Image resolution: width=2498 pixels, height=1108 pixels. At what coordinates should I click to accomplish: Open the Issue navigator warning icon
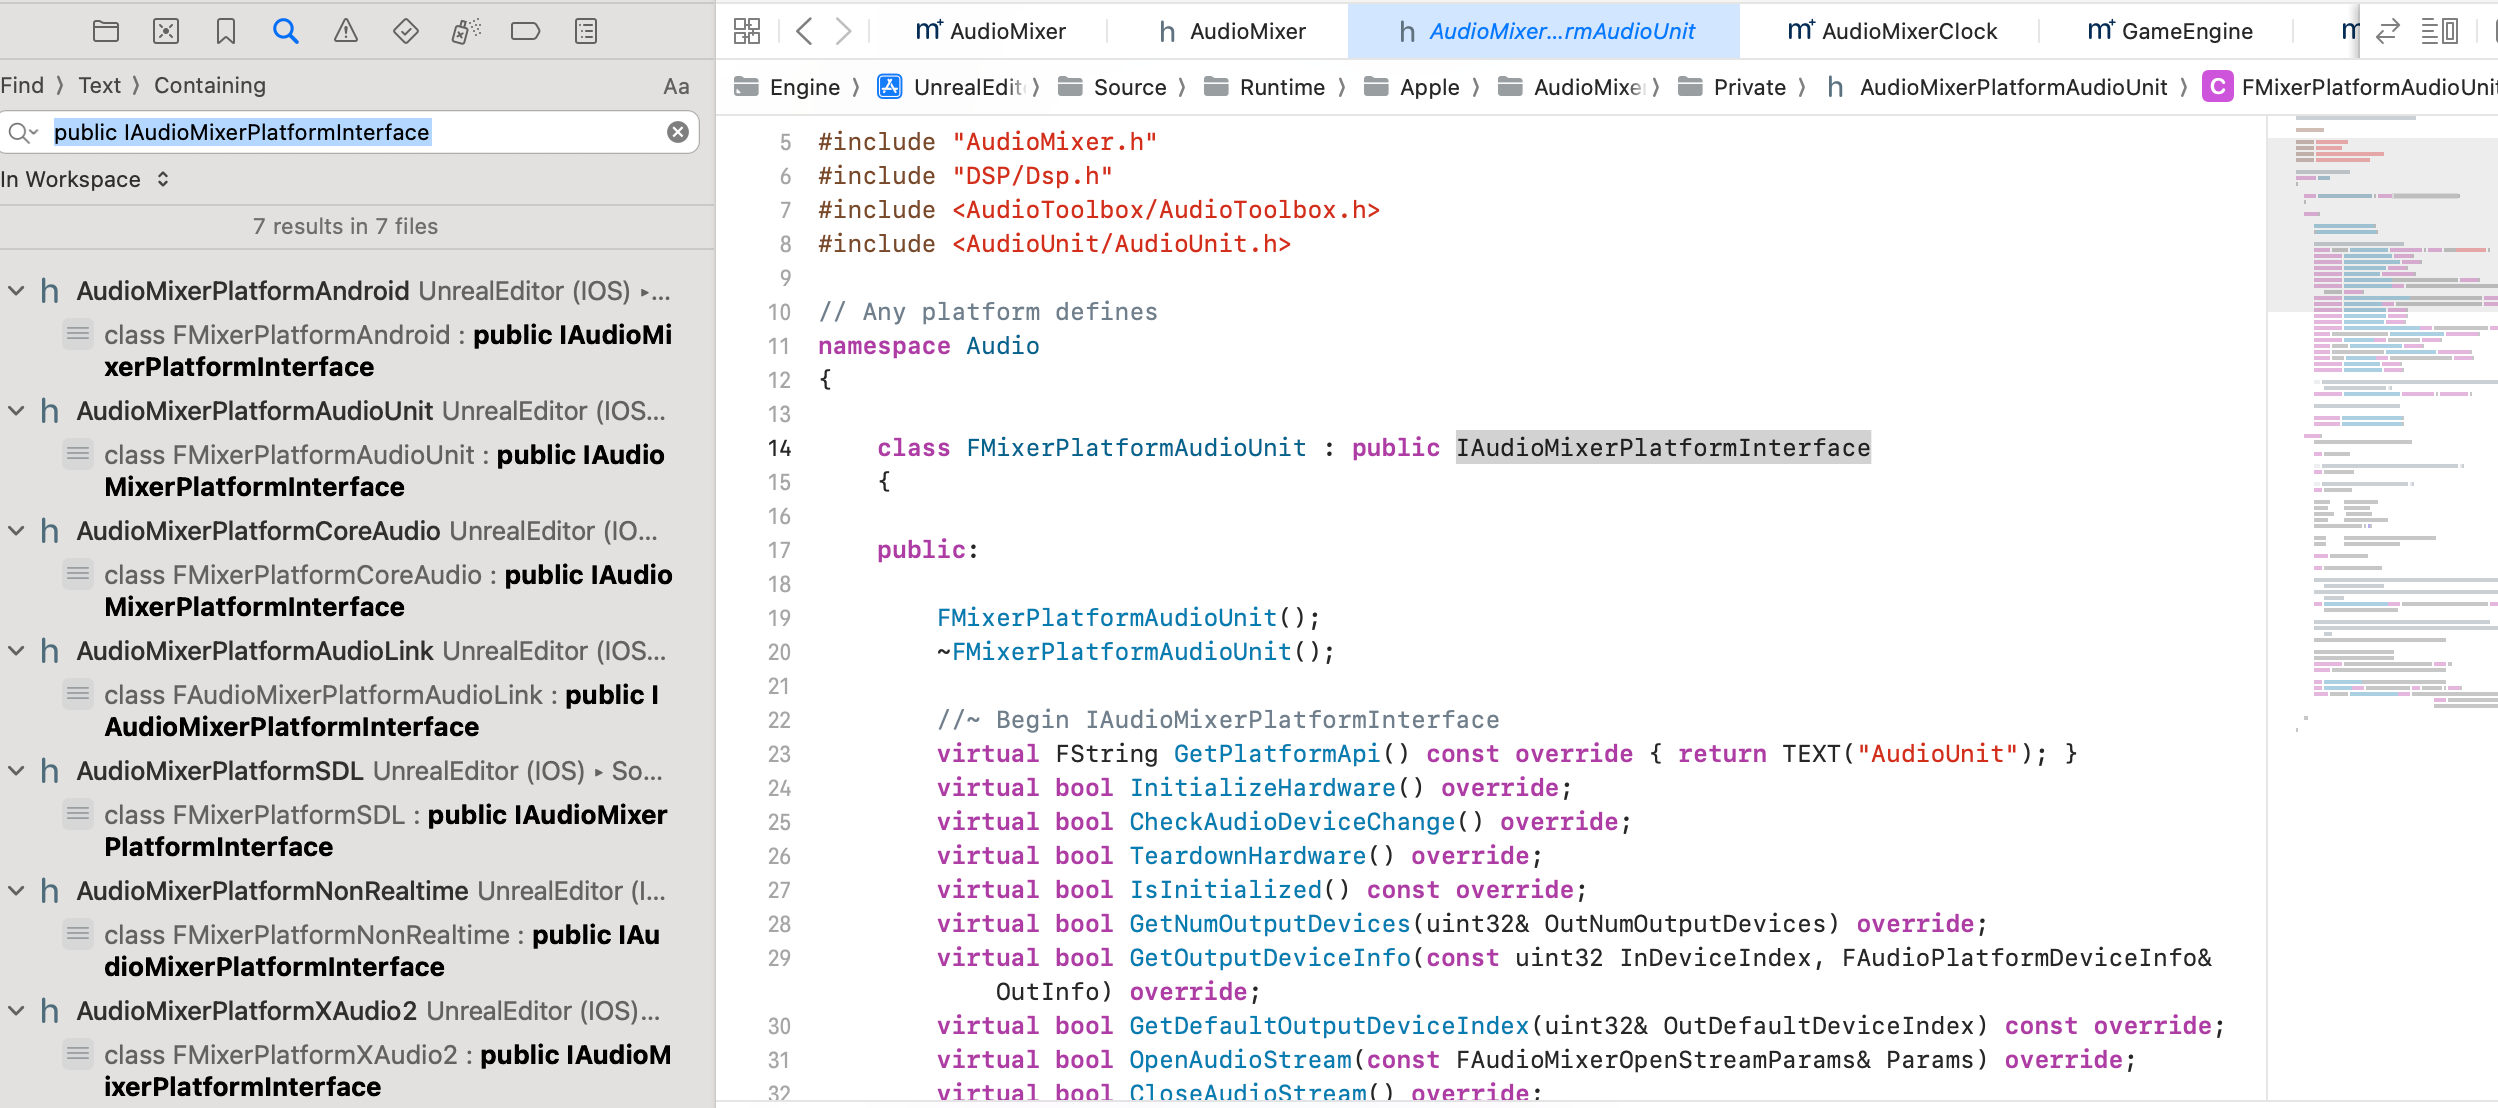coord(346,31)
